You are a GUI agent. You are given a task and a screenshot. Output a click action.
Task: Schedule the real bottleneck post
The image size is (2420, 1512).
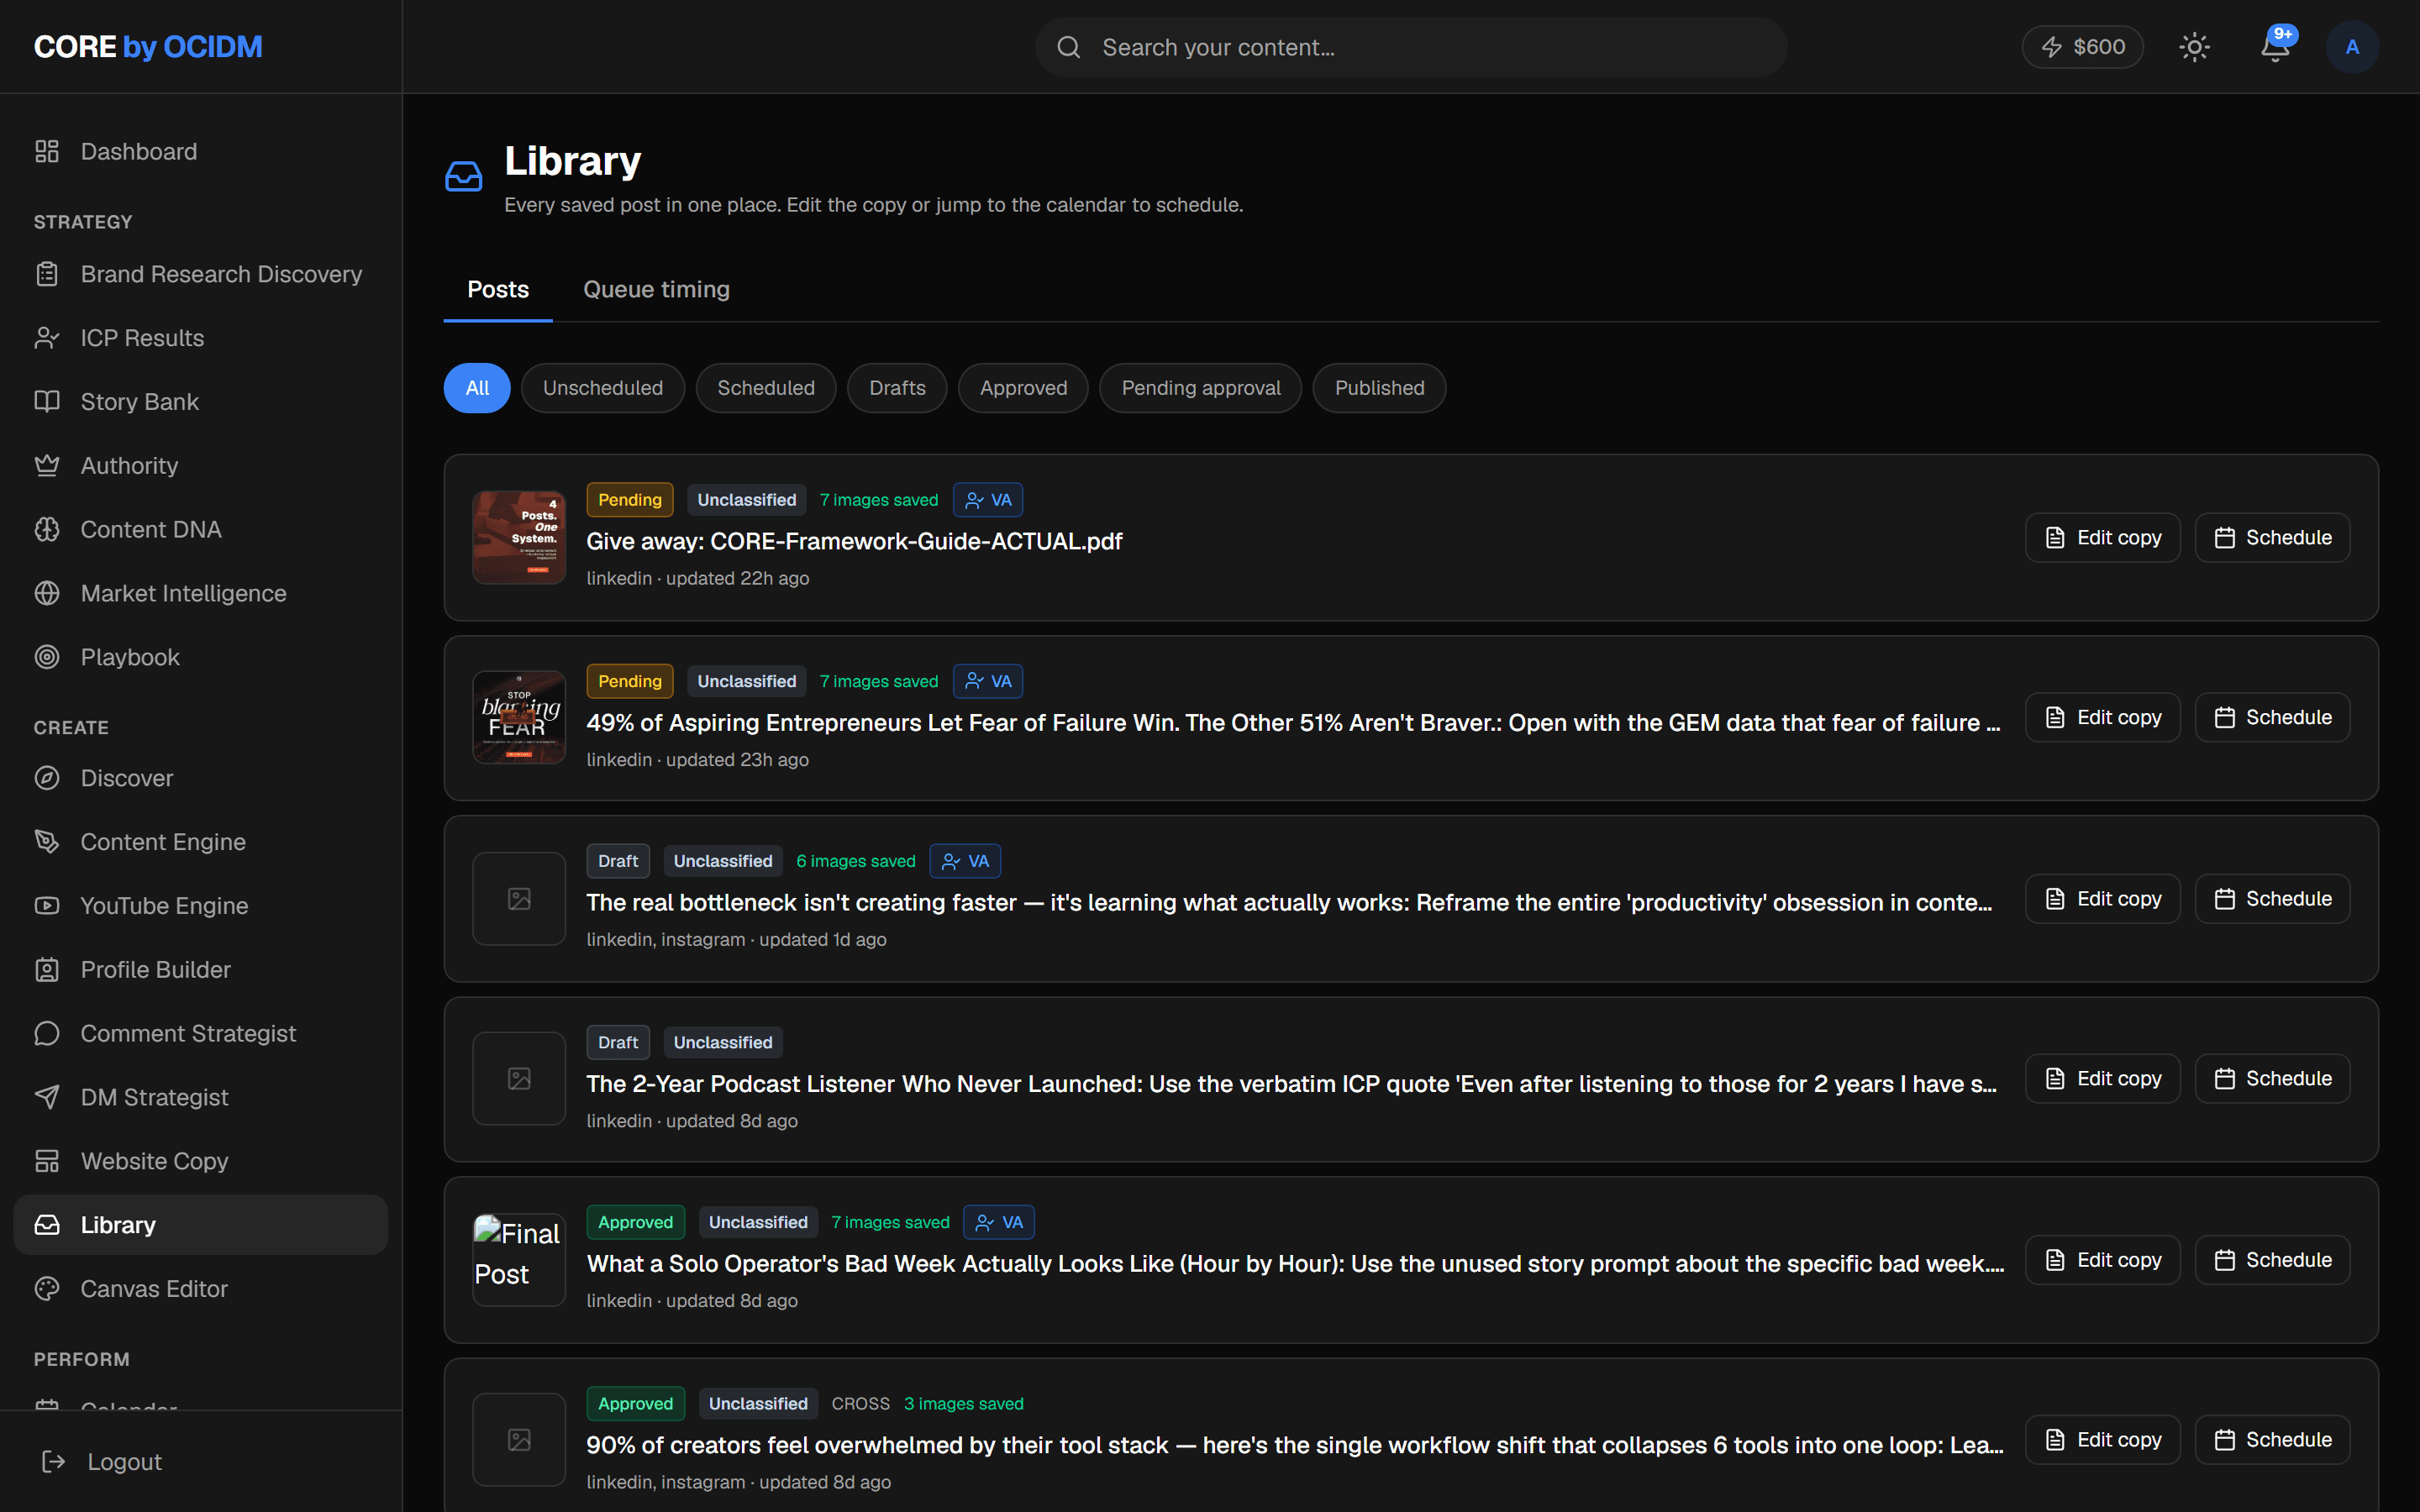coord(2272,899)
